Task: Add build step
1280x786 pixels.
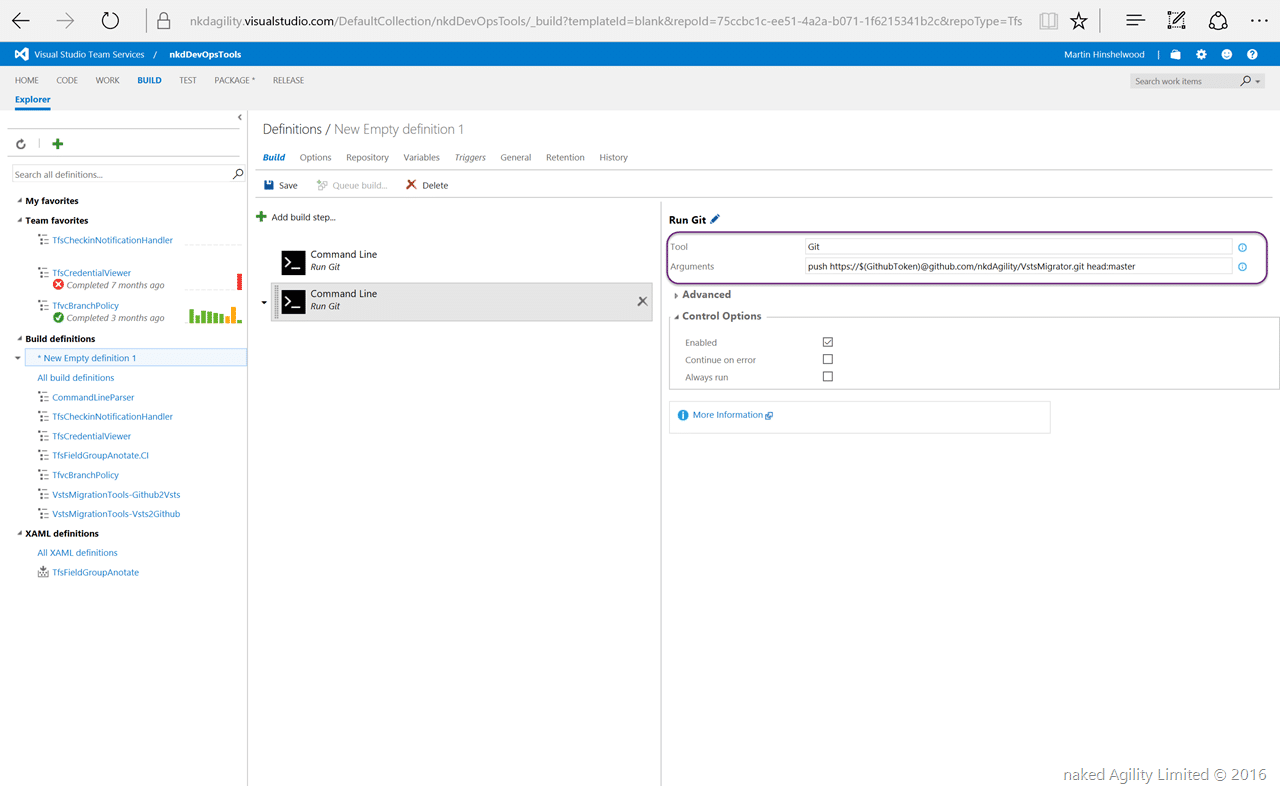Action: point(296,217)
